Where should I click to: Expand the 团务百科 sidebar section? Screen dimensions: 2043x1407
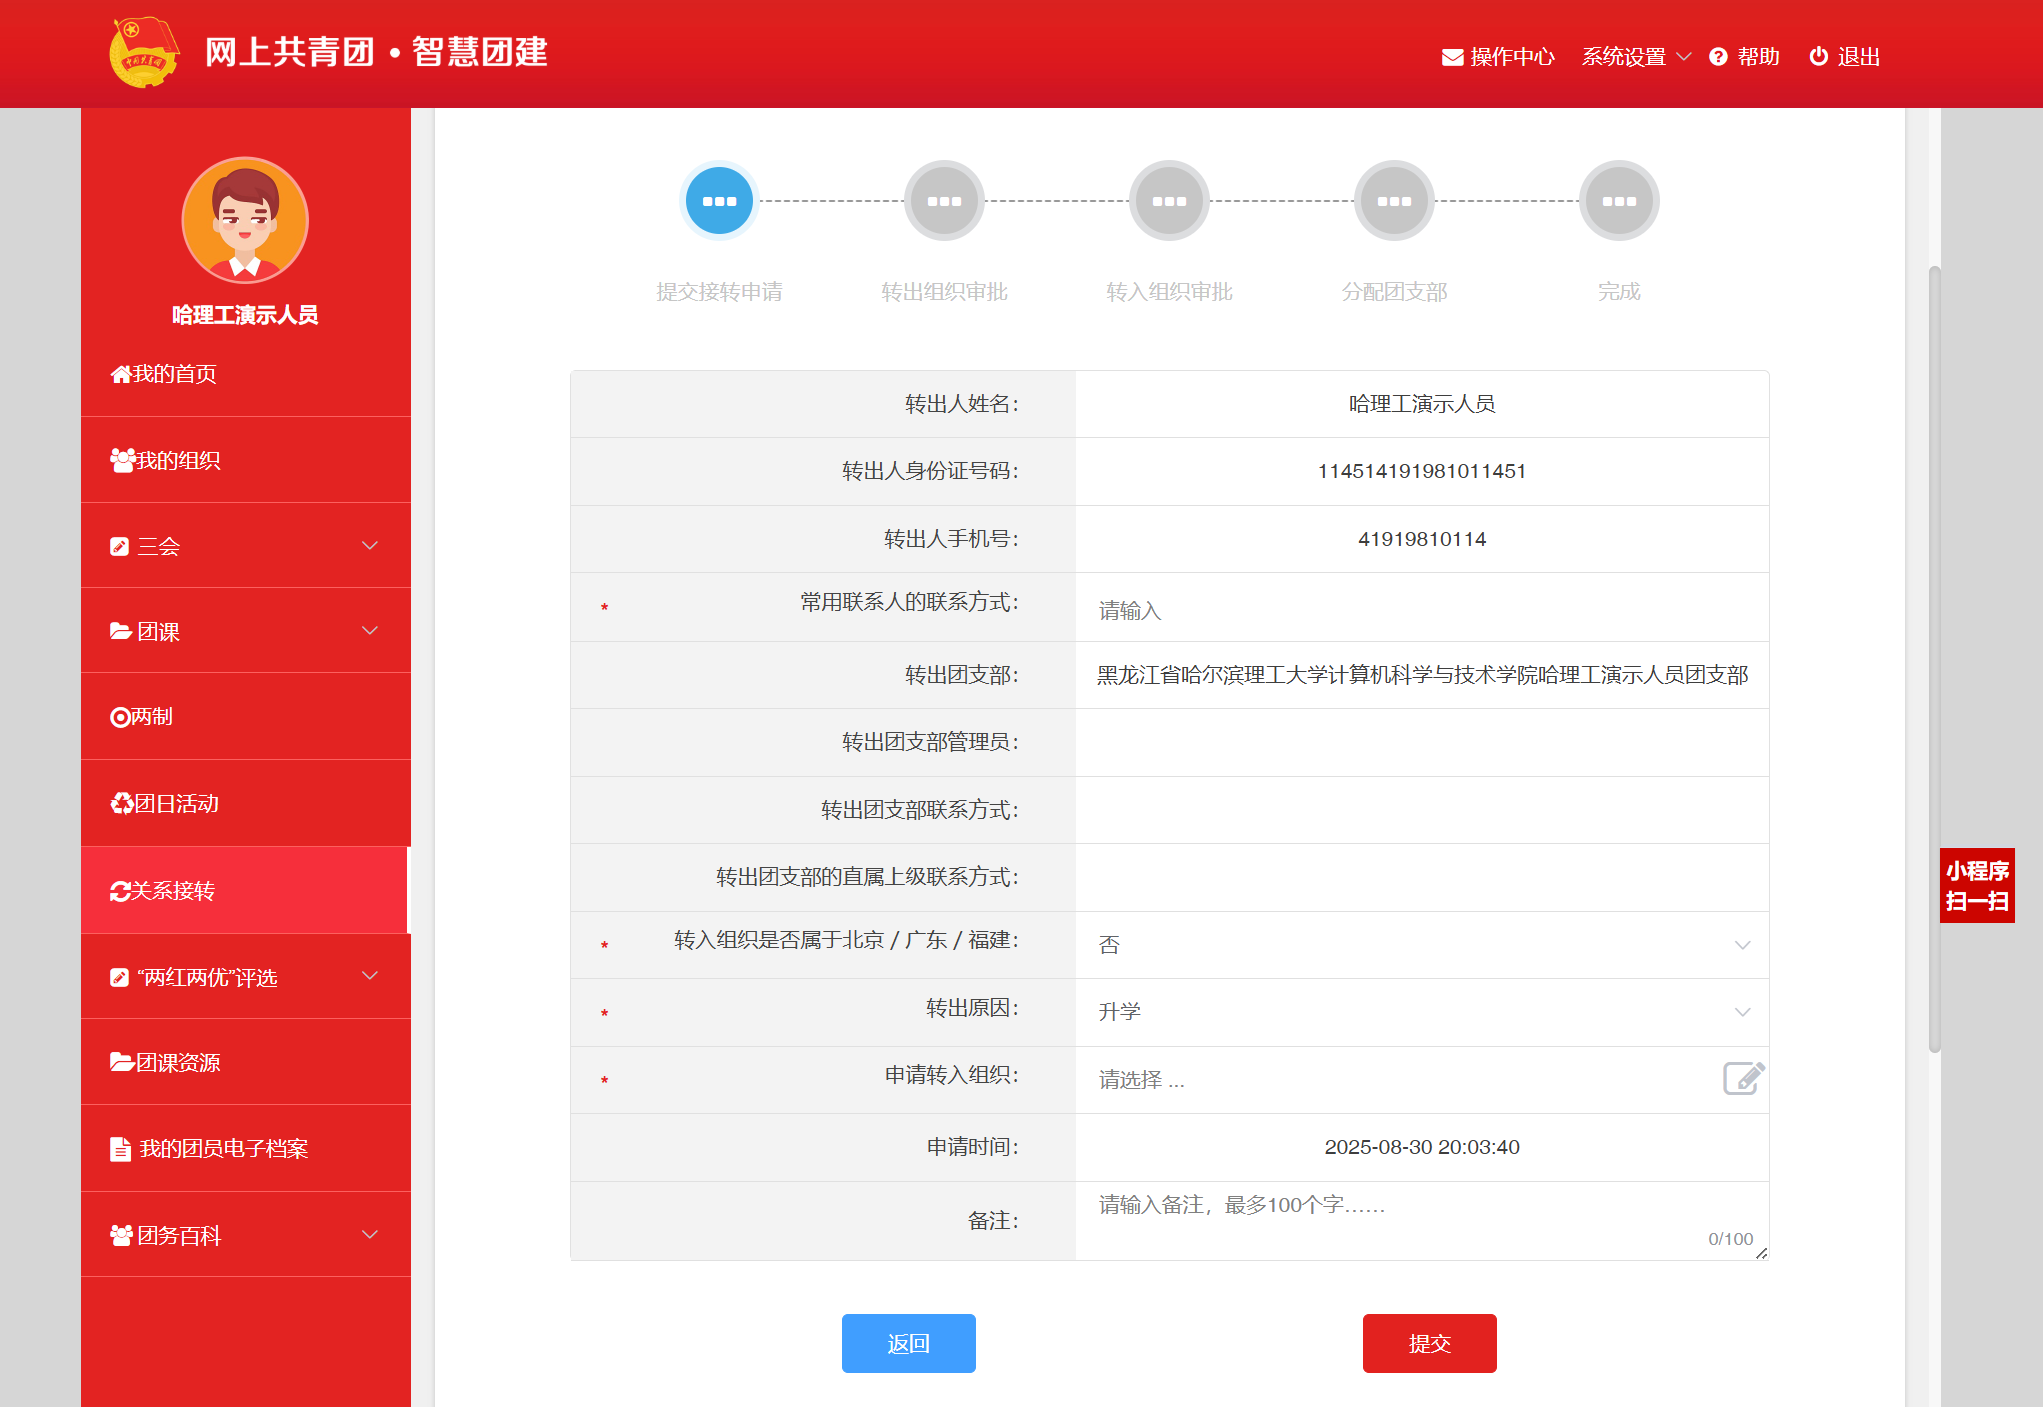[x=245, y=1235]
